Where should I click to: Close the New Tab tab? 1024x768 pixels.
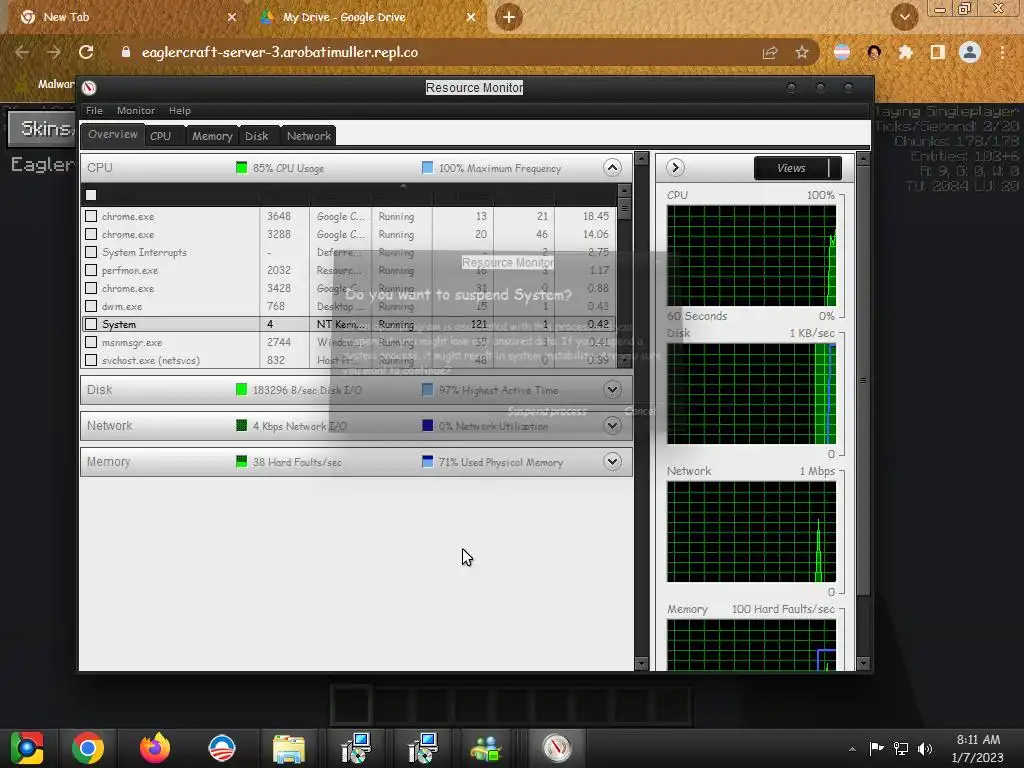click(232, 18)
